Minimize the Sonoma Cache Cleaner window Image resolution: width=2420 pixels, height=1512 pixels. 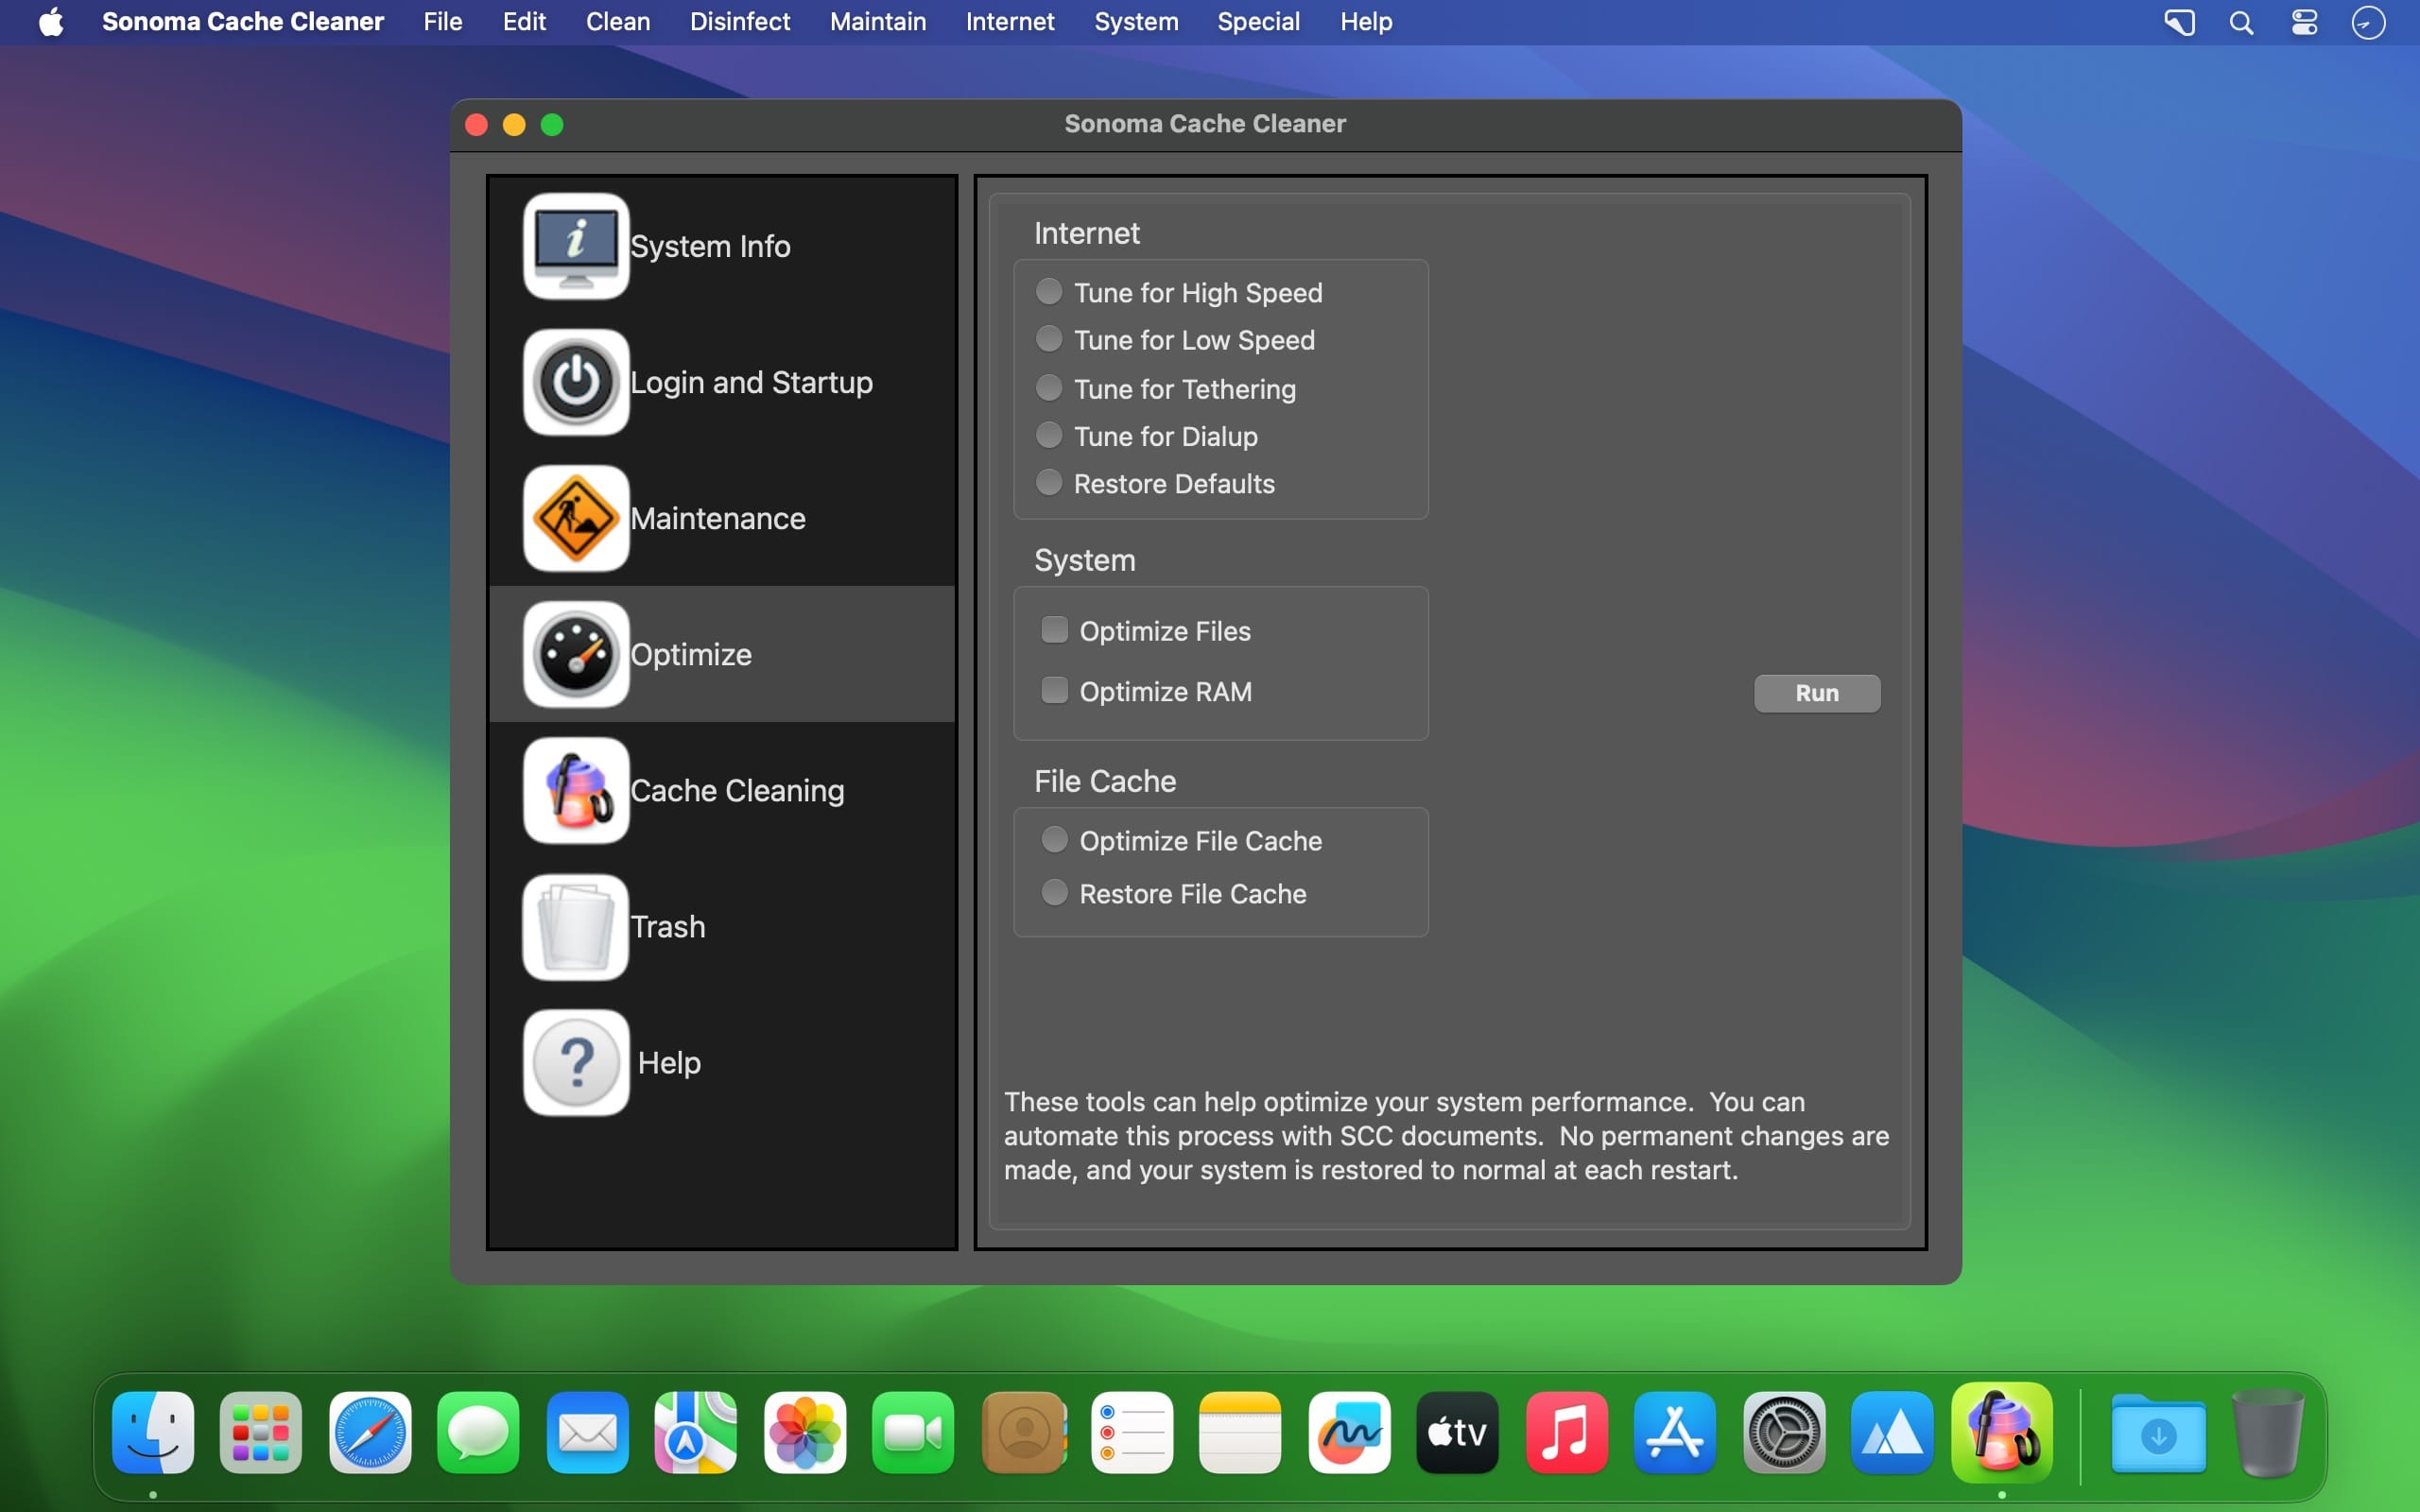click(514, 124)
